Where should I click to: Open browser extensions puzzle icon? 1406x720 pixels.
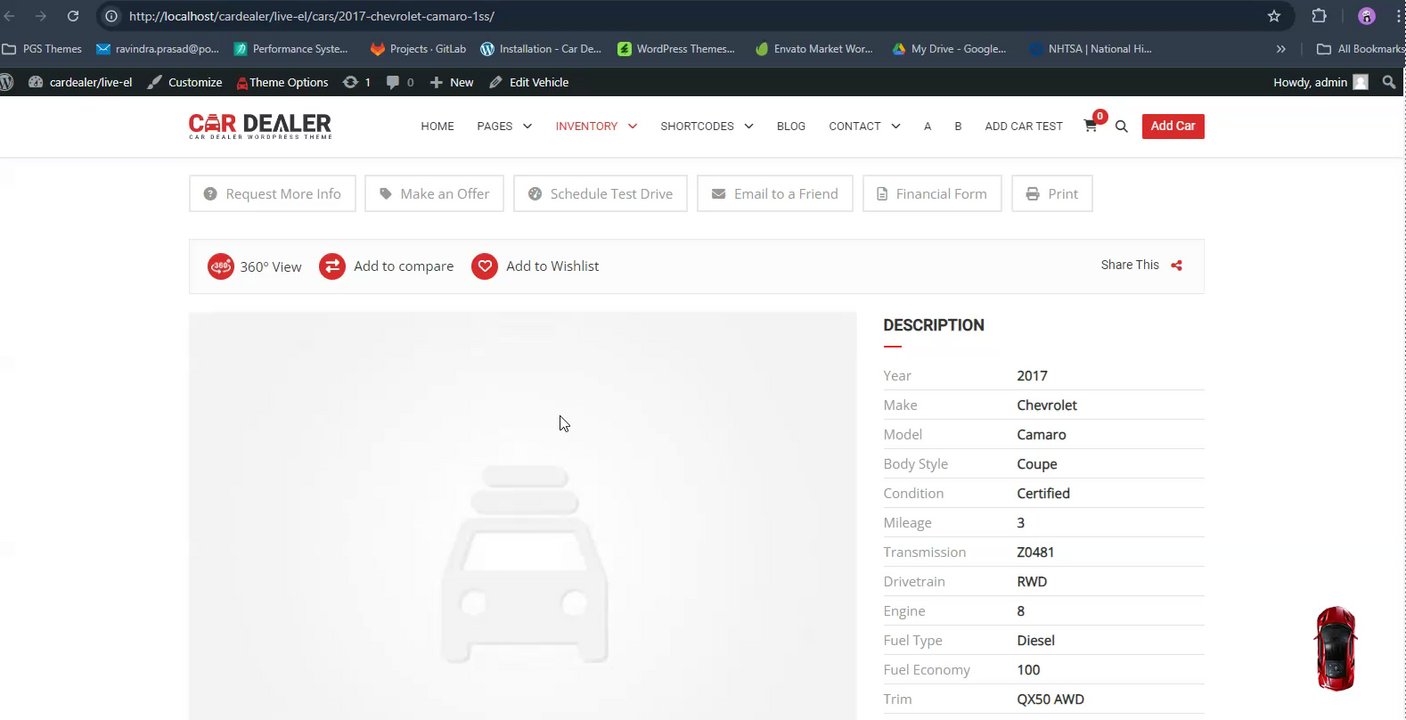1319,16
